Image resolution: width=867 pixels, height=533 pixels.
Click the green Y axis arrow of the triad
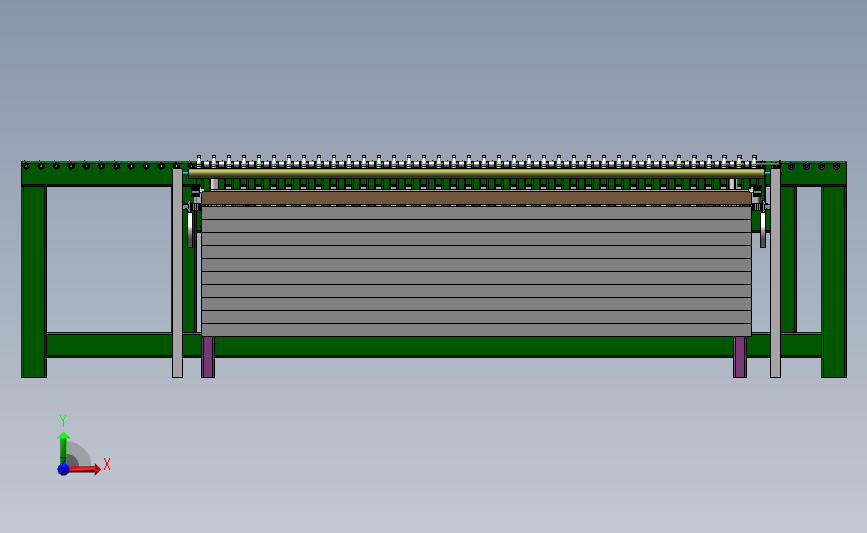[x=63, y=448]
